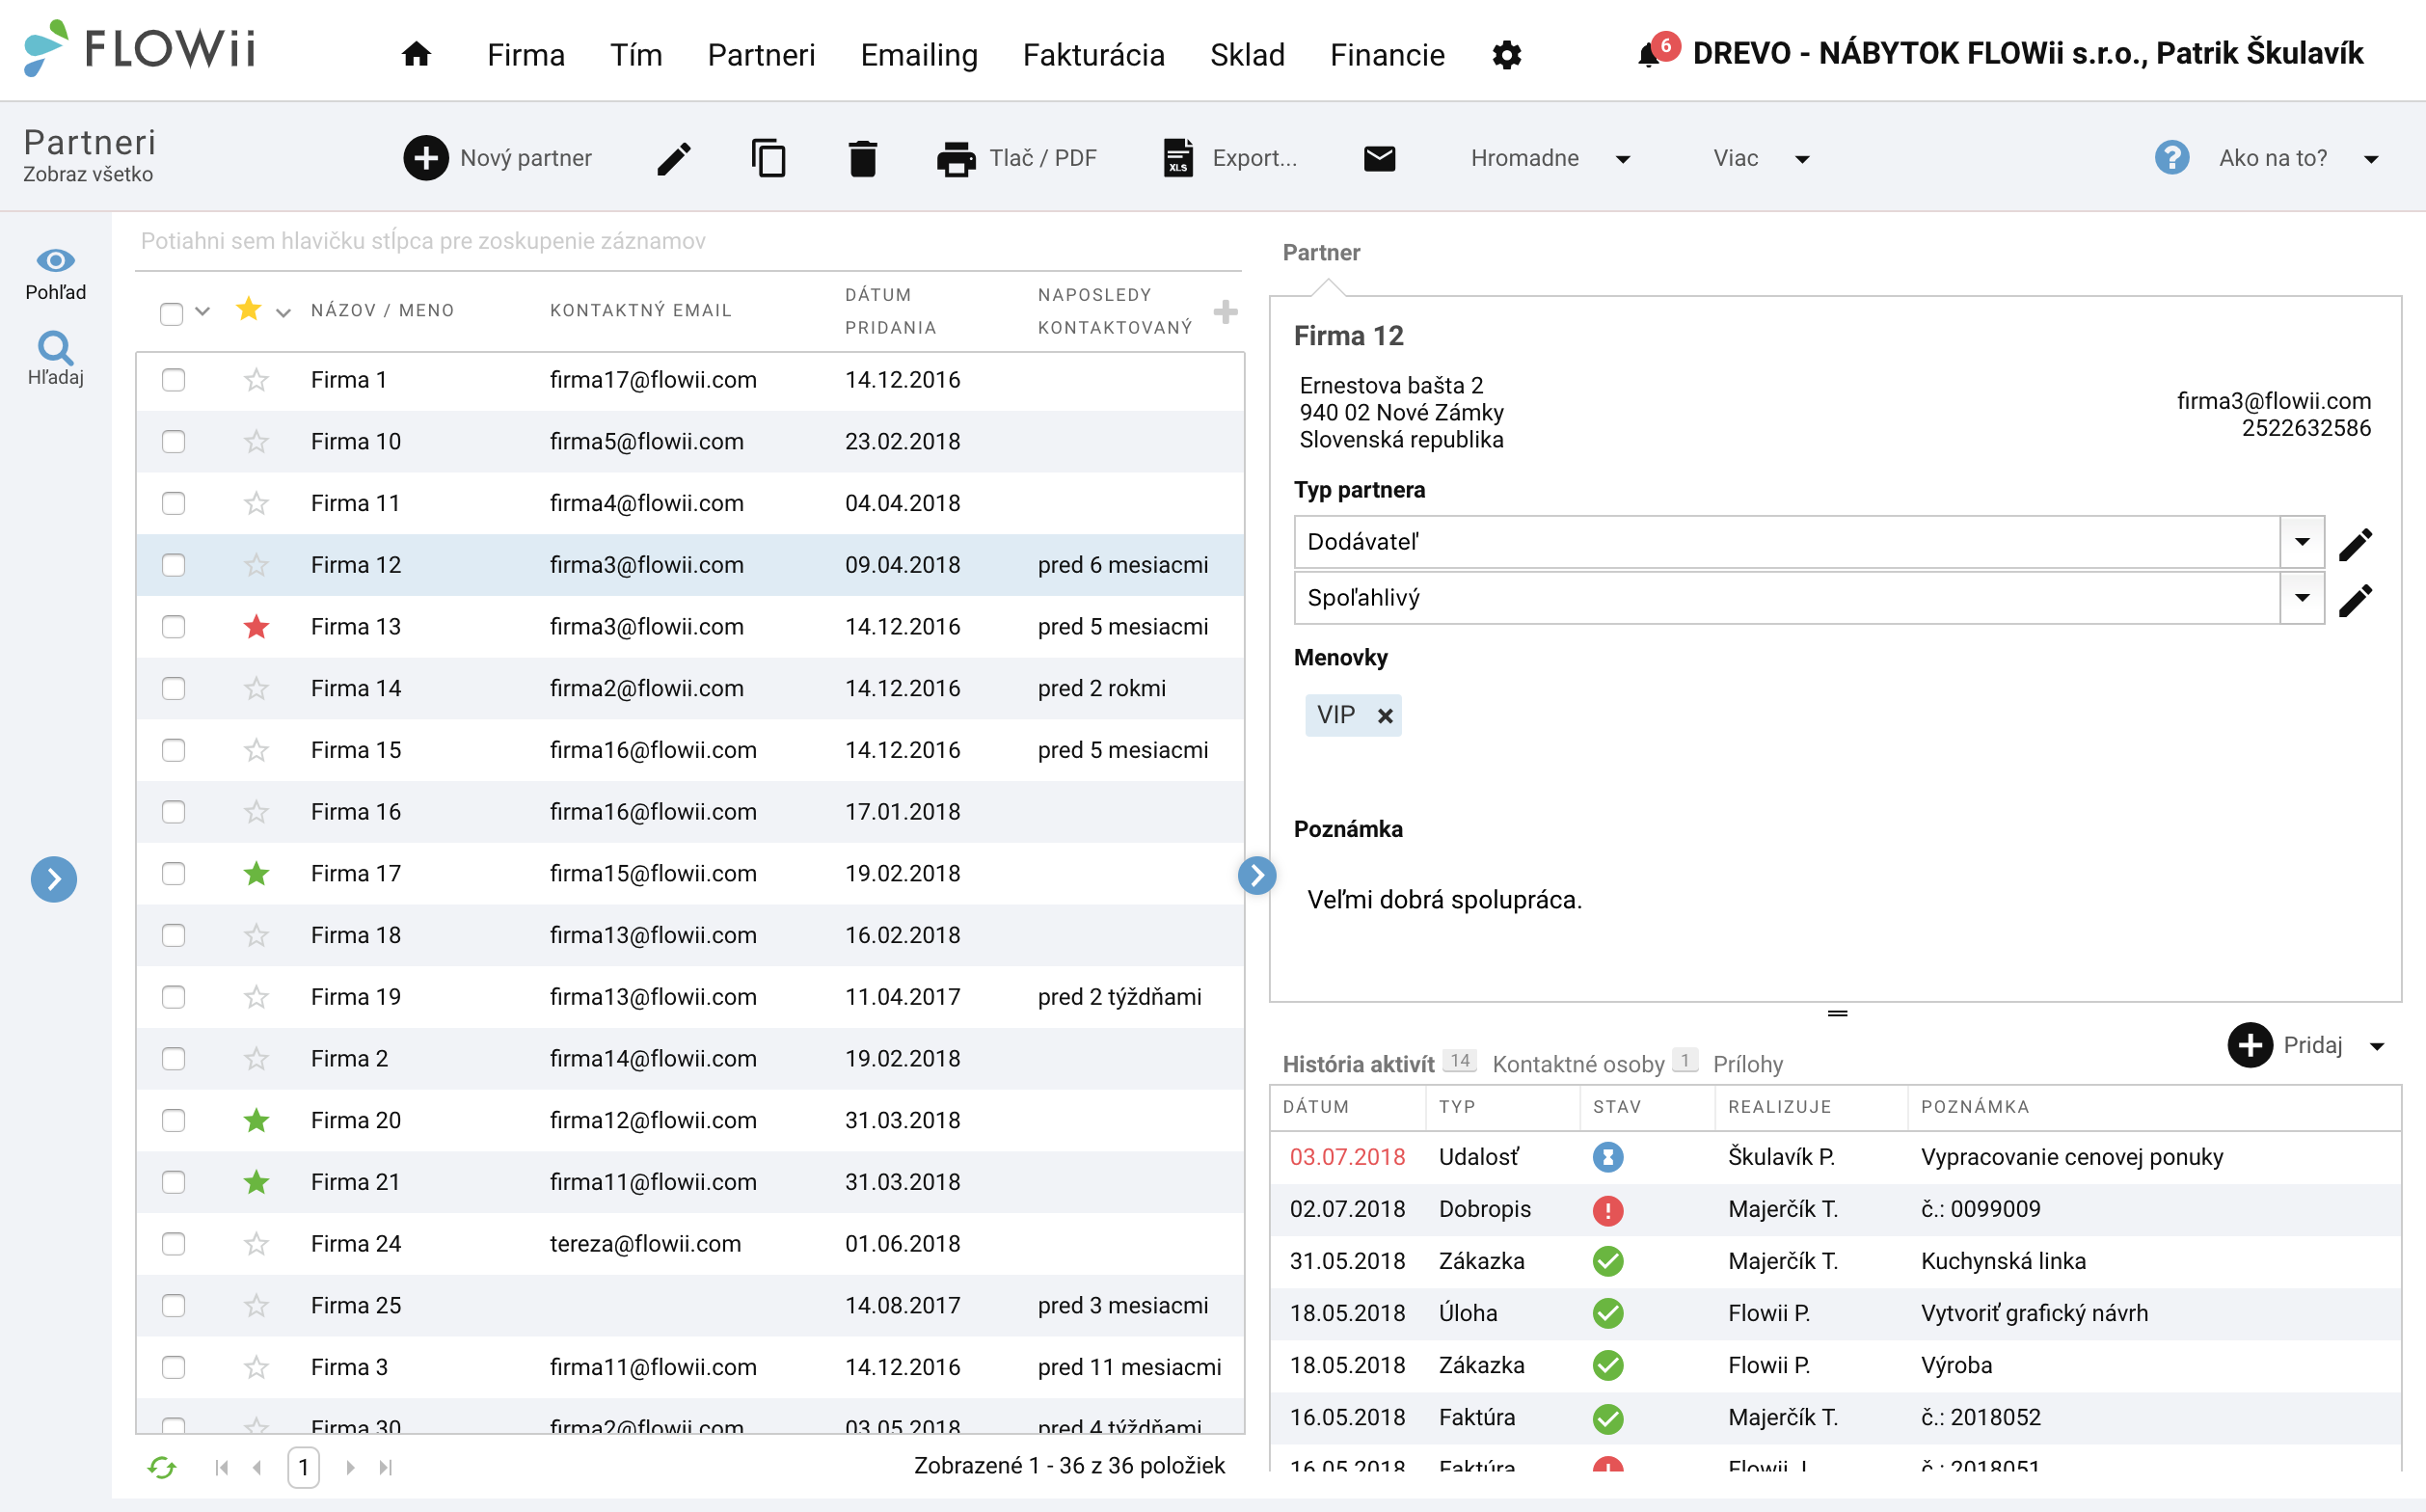Select checkbox for Firma 17
Screen dimensions: 2426x1512
click(x=173, y=874)
